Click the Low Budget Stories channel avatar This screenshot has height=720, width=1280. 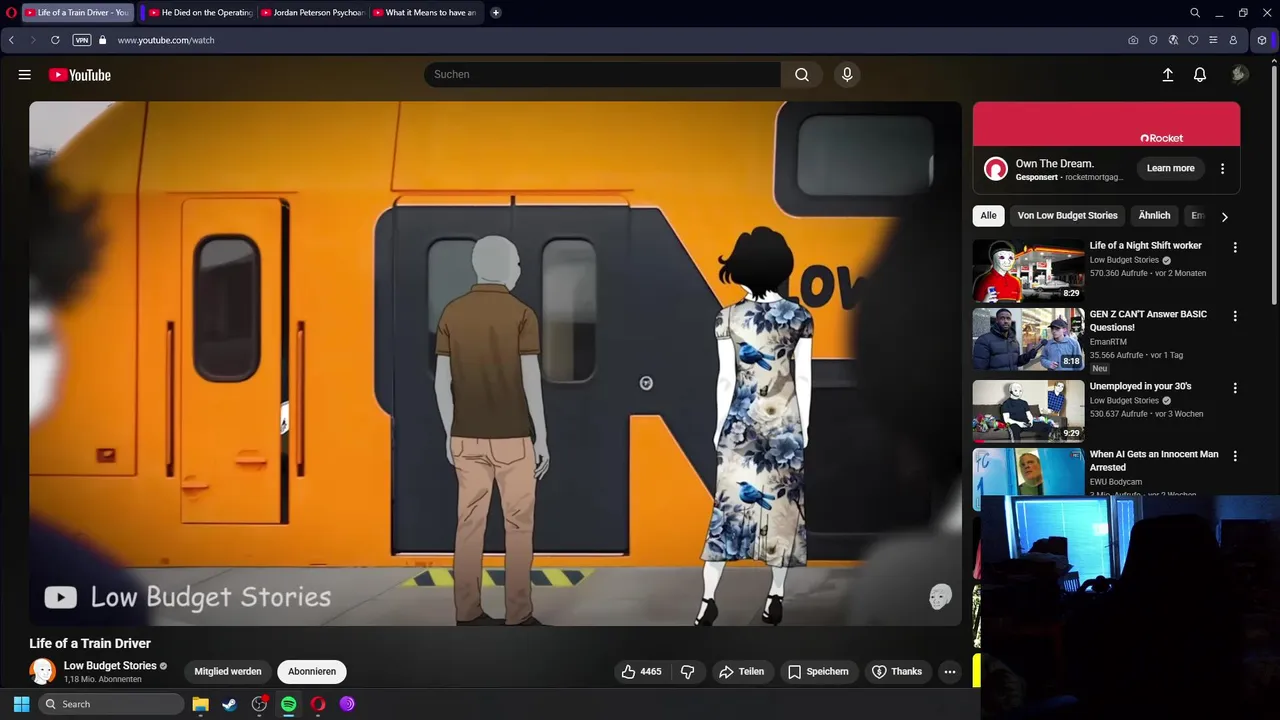pyautogui.click(x=43, y=671)
